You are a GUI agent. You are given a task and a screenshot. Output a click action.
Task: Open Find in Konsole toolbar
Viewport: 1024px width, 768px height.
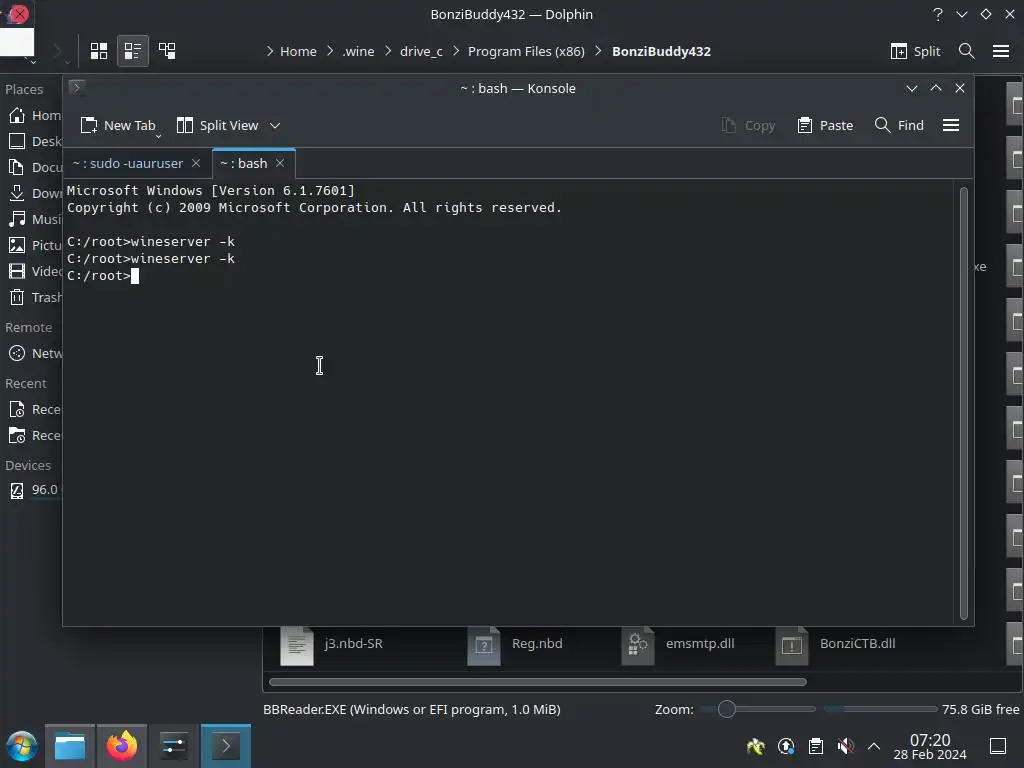(899, 125)
